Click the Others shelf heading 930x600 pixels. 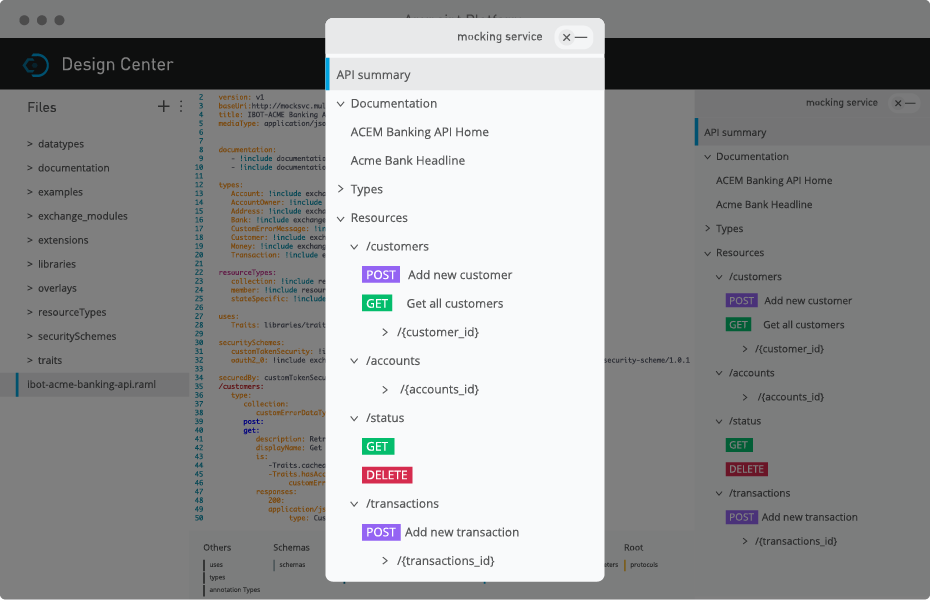(x=217, y=547)
